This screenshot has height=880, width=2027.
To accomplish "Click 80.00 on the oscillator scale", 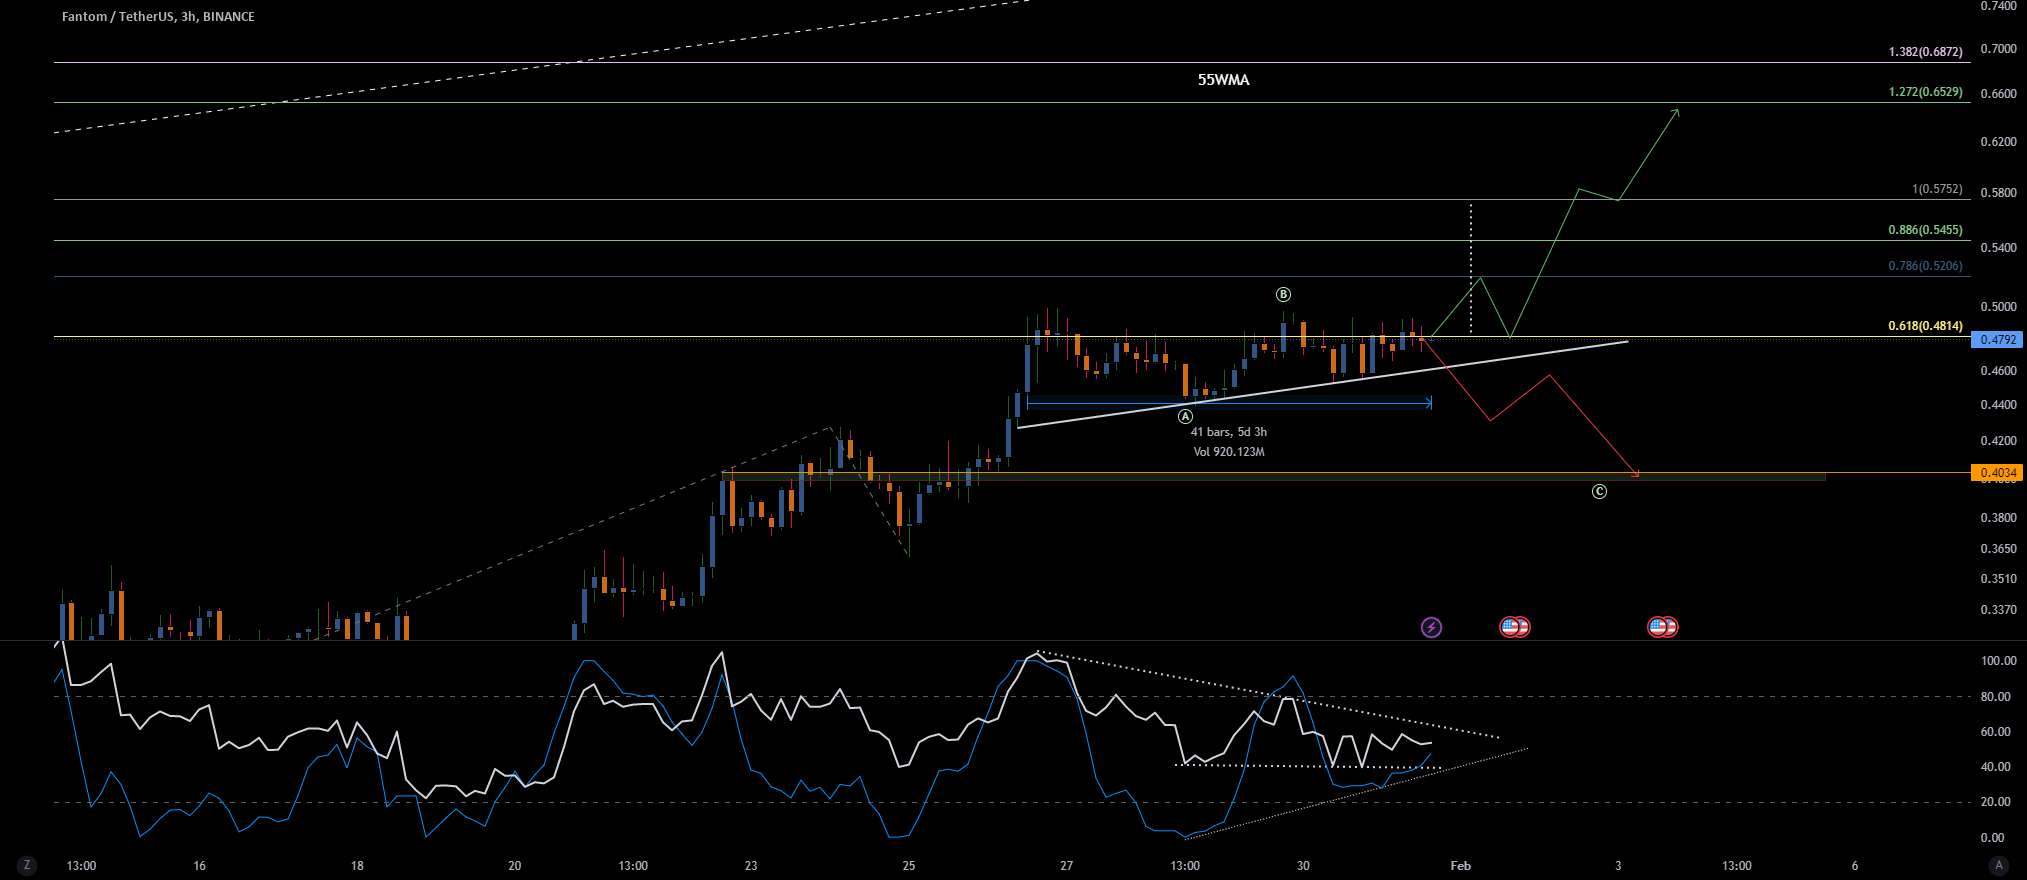I will click(1998, 697).
